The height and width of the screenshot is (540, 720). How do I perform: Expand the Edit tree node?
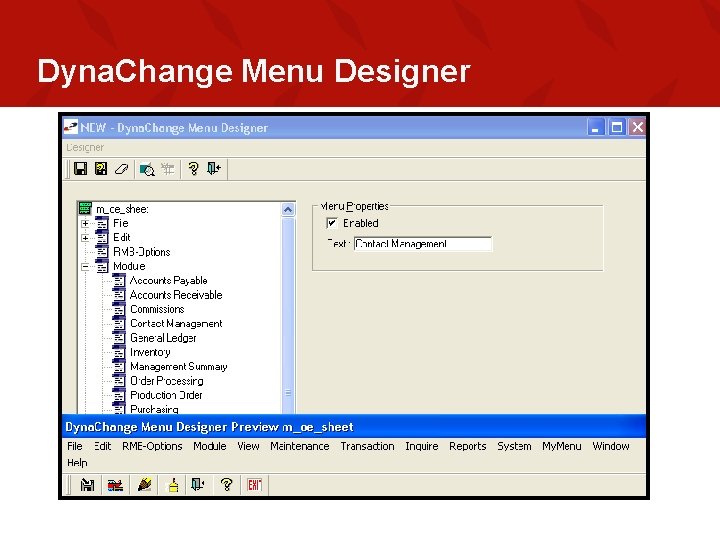[x=85, y=238]
